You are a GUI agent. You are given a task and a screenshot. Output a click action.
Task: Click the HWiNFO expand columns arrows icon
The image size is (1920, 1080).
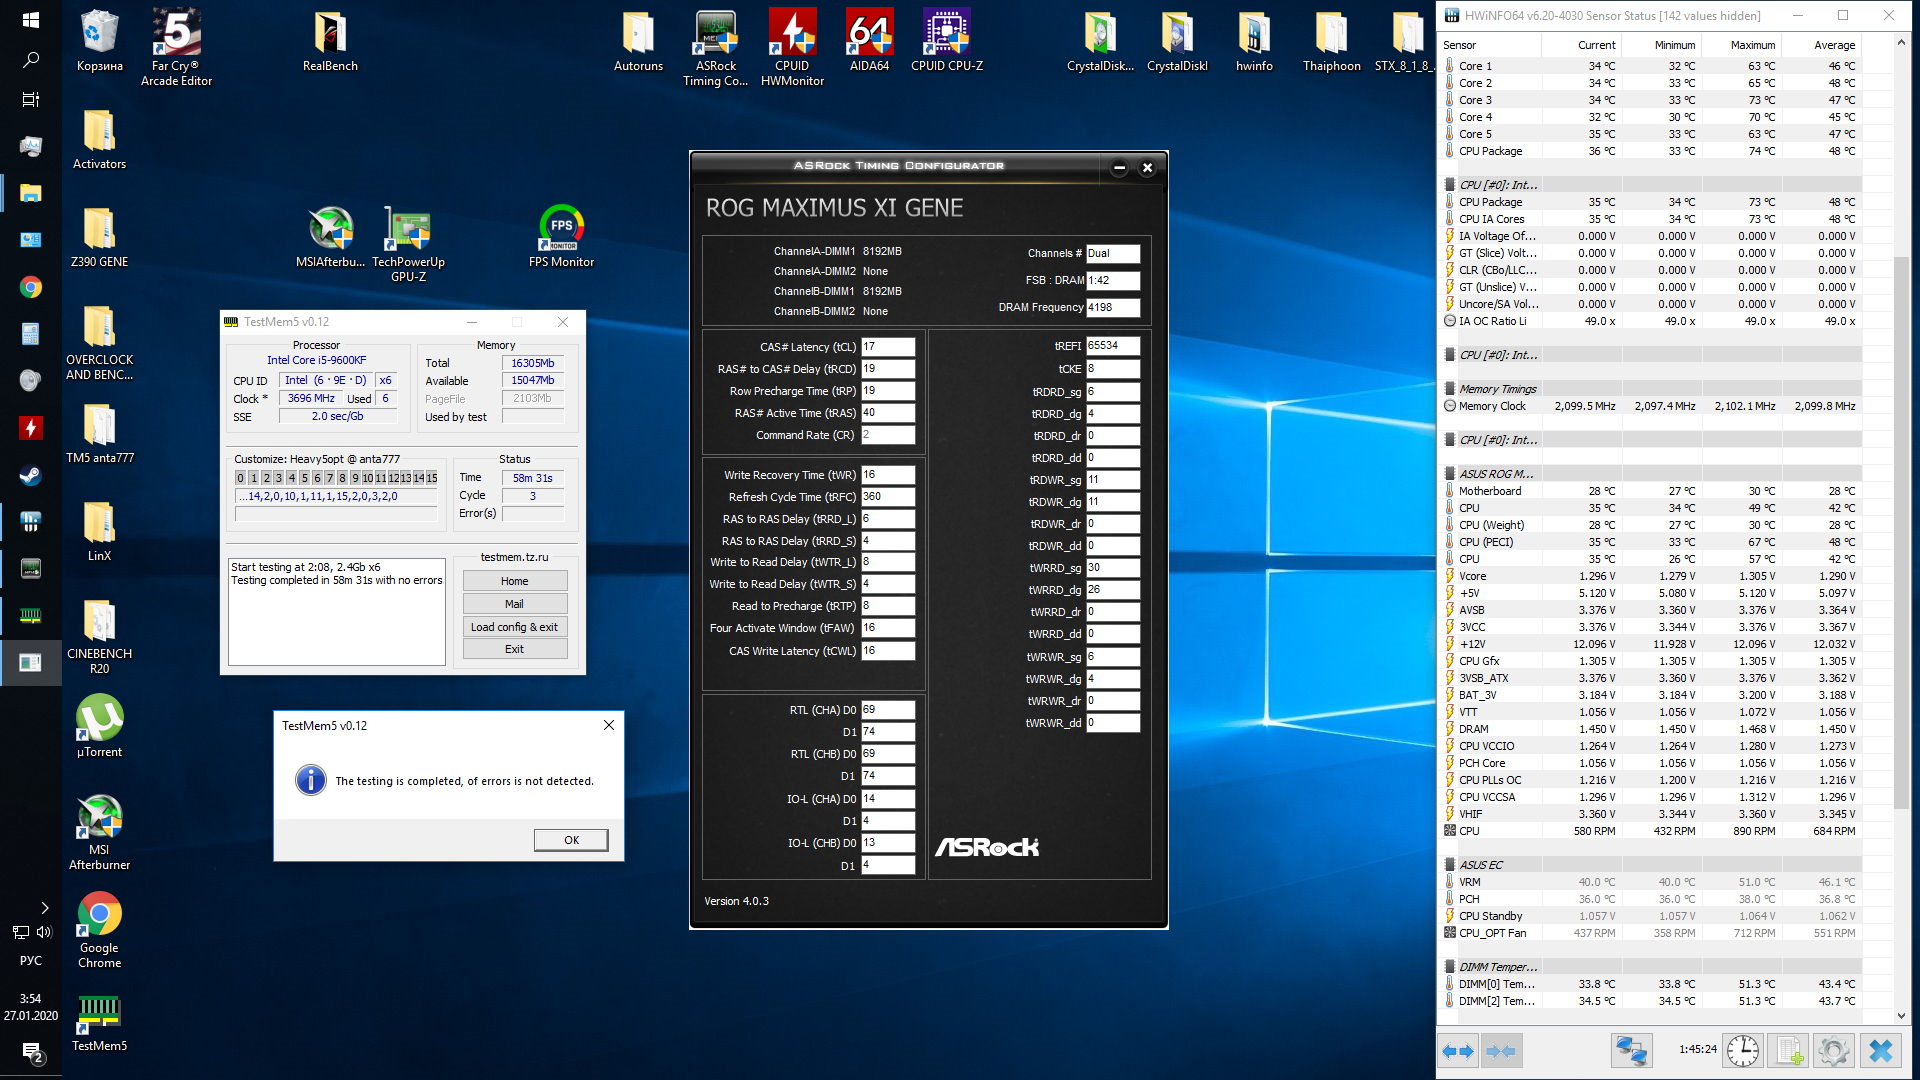click(1458, 1051)
